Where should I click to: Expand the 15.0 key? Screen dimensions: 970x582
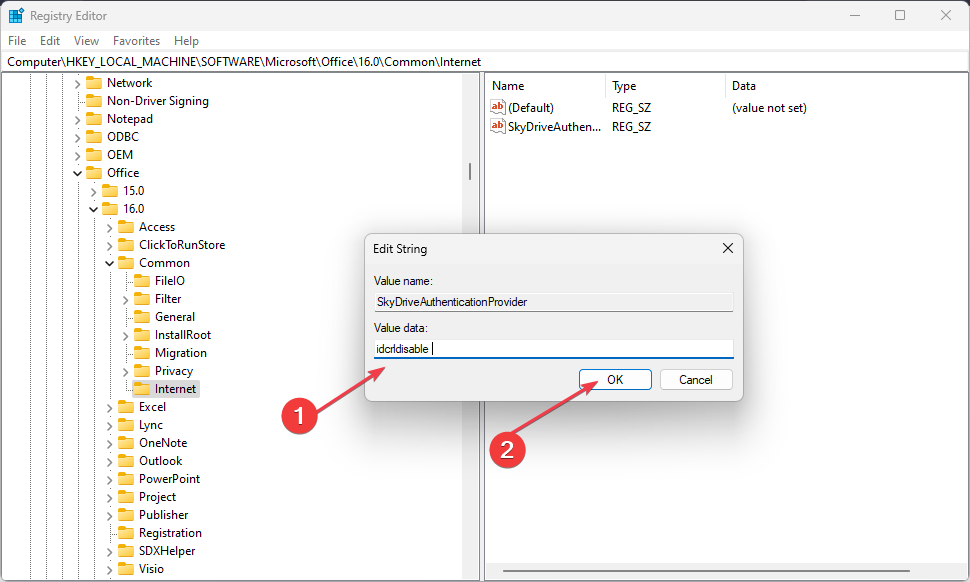[93, 191]
